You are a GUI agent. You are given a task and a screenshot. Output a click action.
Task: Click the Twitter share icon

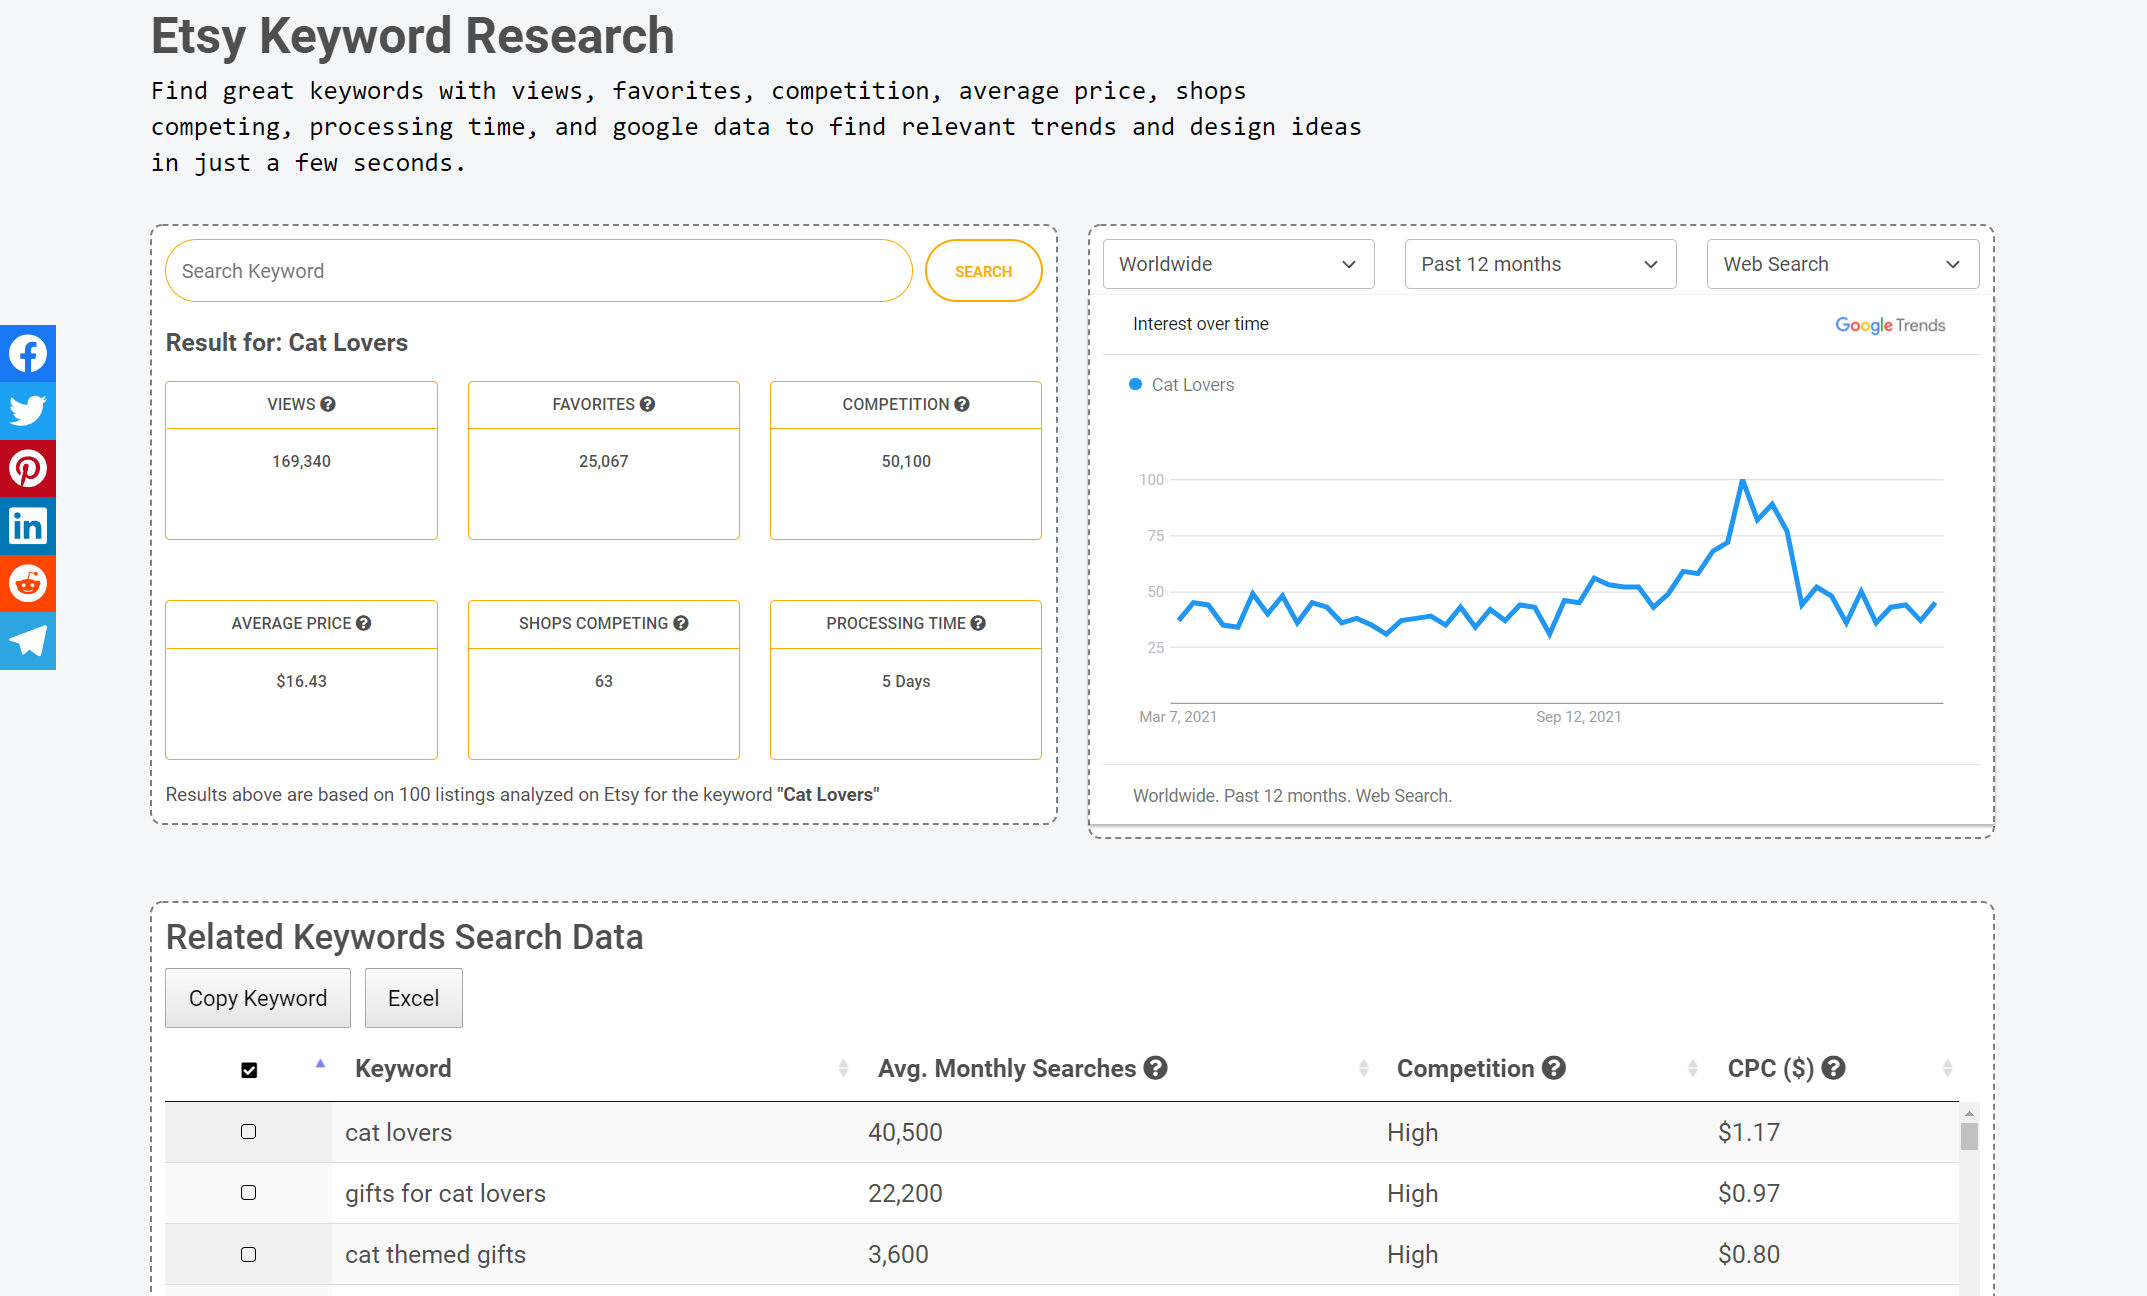28,410
